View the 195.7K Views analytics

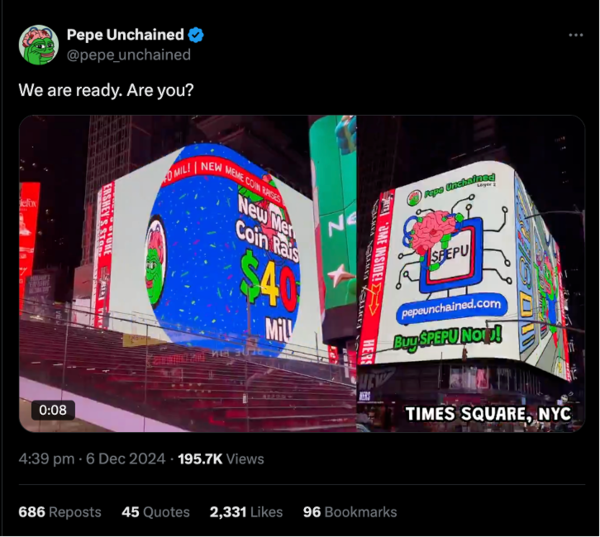coord(221,459)
